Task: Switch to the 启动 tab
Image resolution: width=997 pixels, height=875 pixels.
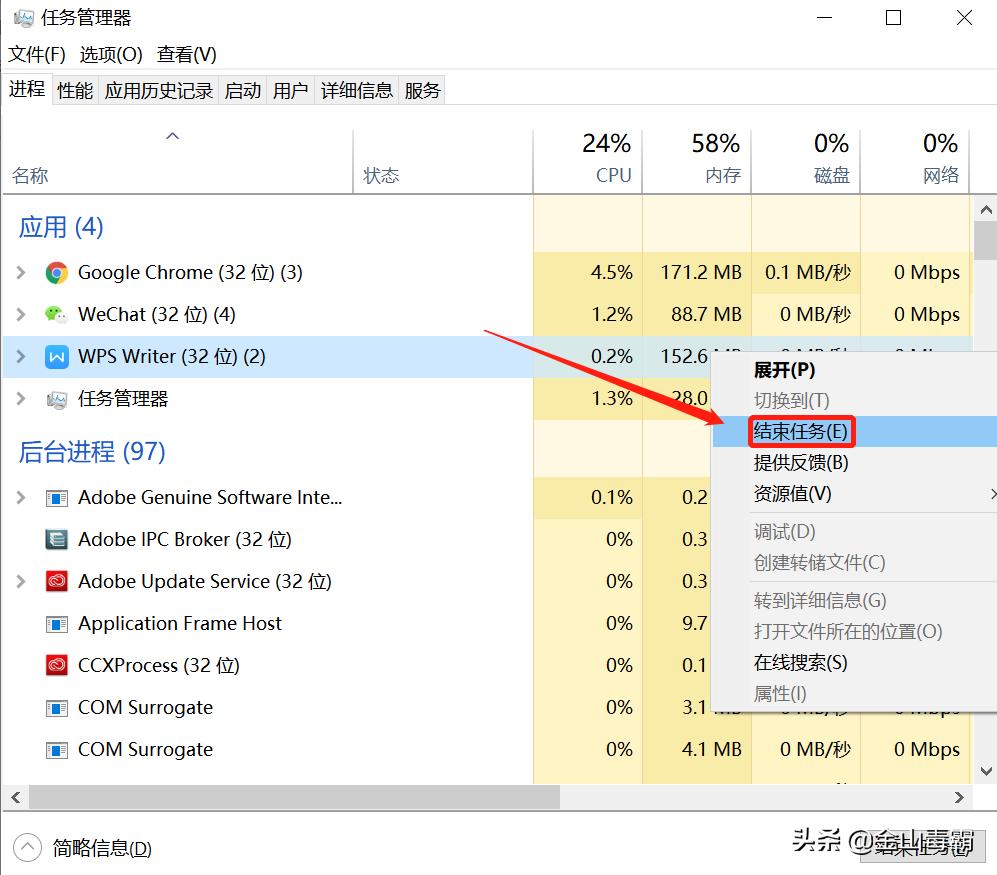Action: pos(242,90)
